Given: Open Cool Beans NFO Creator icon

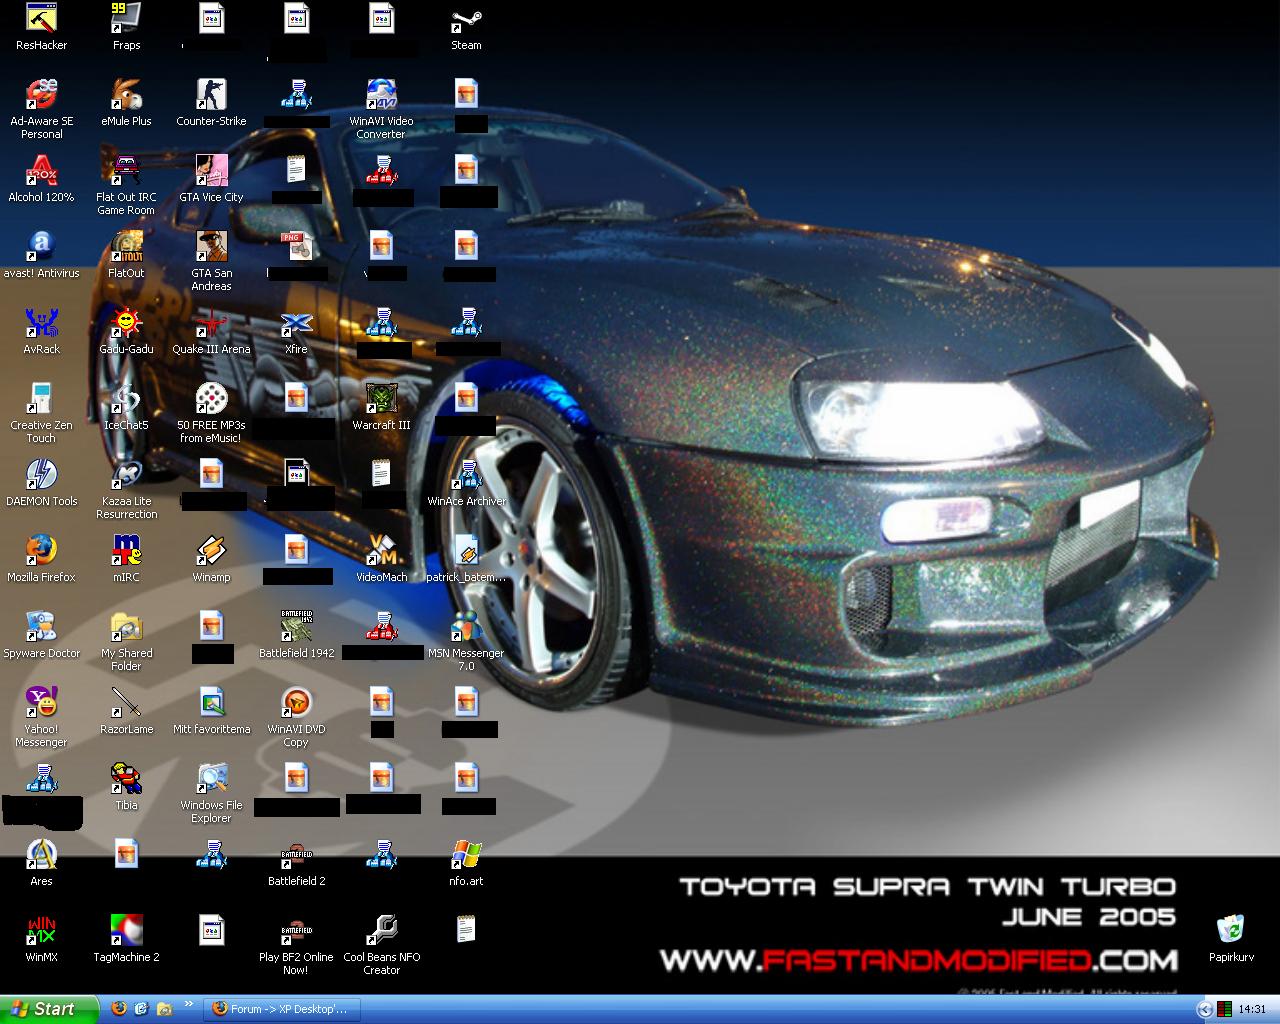Looking at the screenshot, I should click(x=381, y=945).
